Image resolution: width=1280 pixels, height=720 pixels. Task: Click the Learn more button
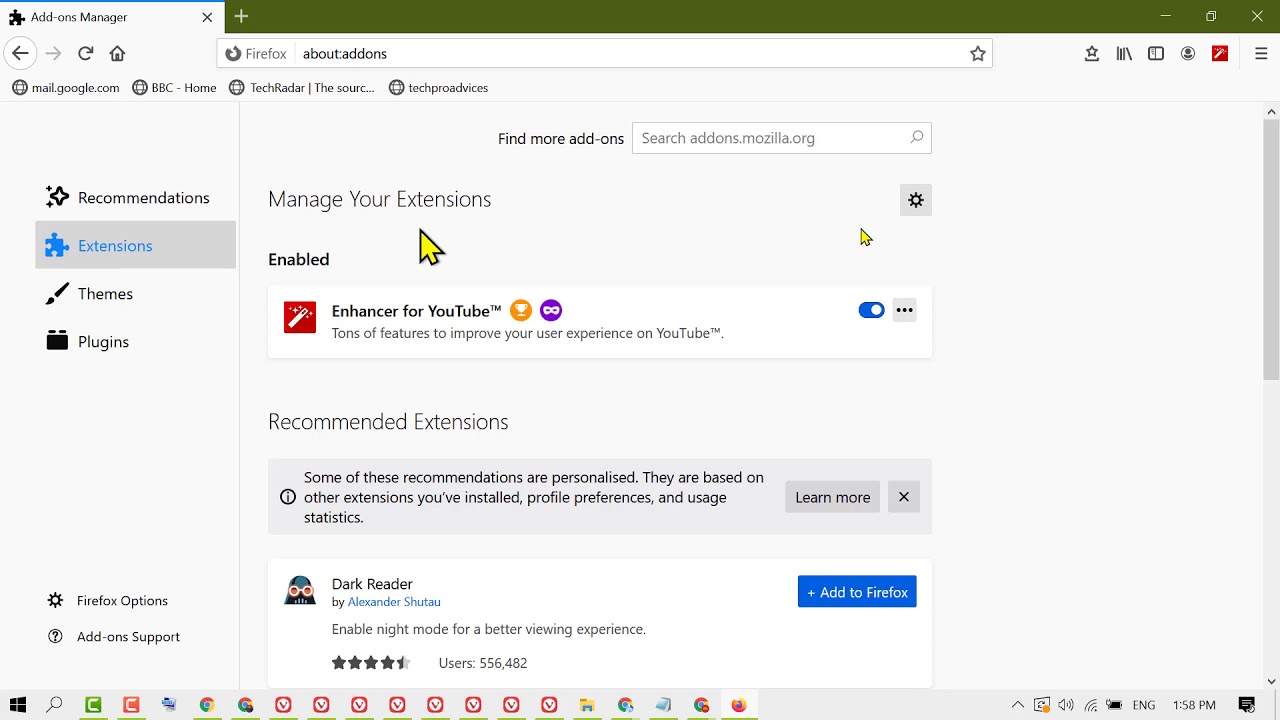point(833,497)
